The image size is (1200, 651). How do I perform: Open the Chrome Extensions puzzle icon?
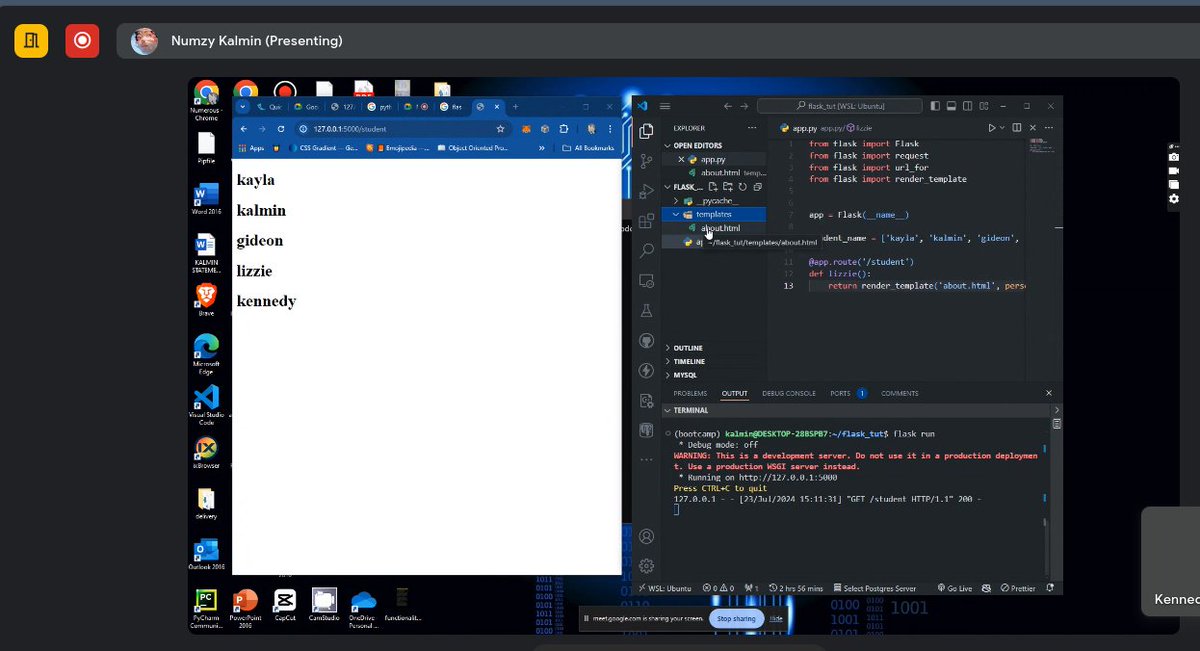[564, 129]
